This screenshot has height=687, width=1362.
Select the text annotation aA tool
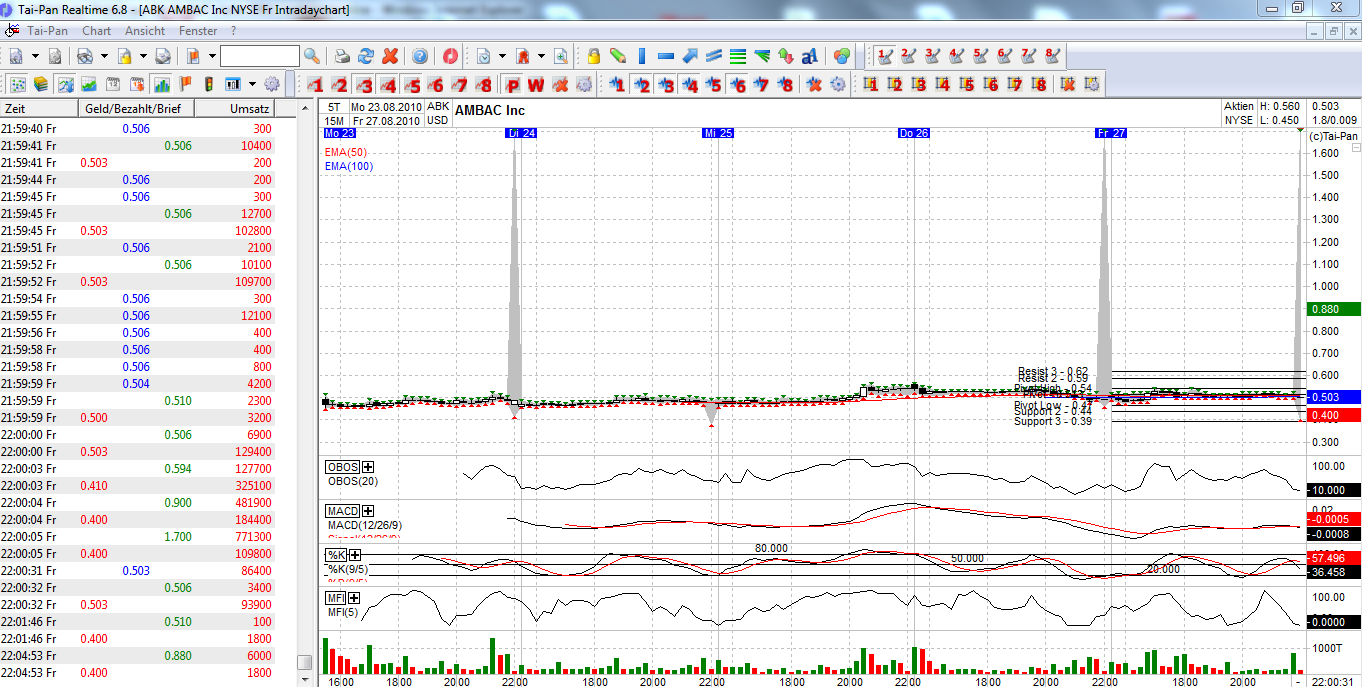tap(808, 55)
